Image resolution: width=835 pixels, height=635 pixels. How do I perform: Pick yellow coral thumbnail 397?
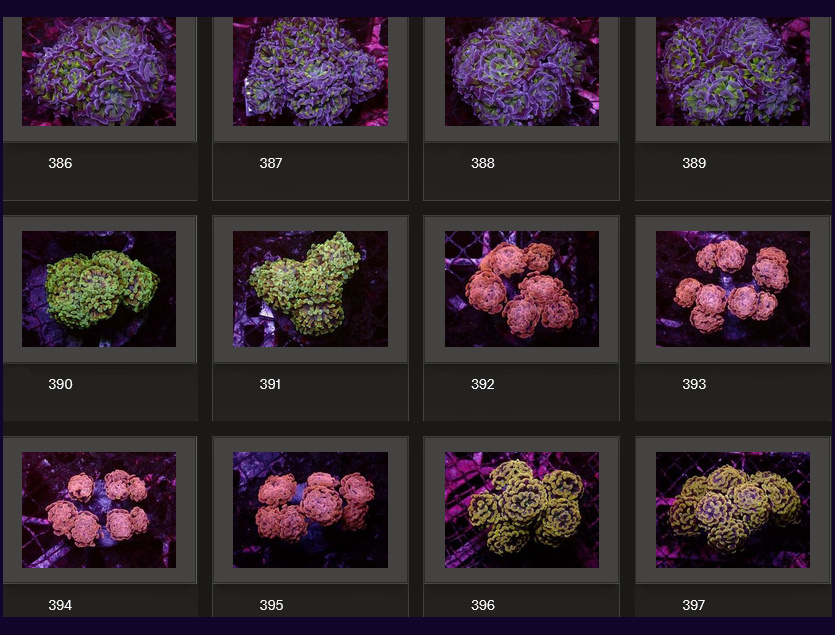(x=733, y=510)
